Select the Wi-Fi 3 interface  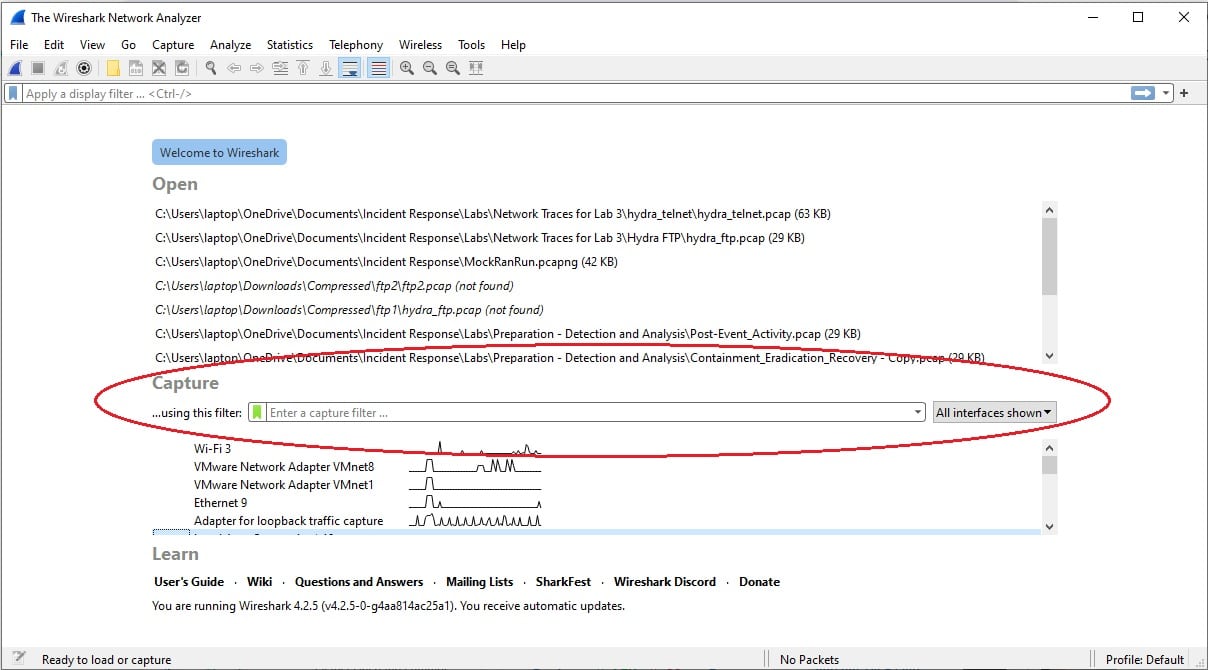212,449
